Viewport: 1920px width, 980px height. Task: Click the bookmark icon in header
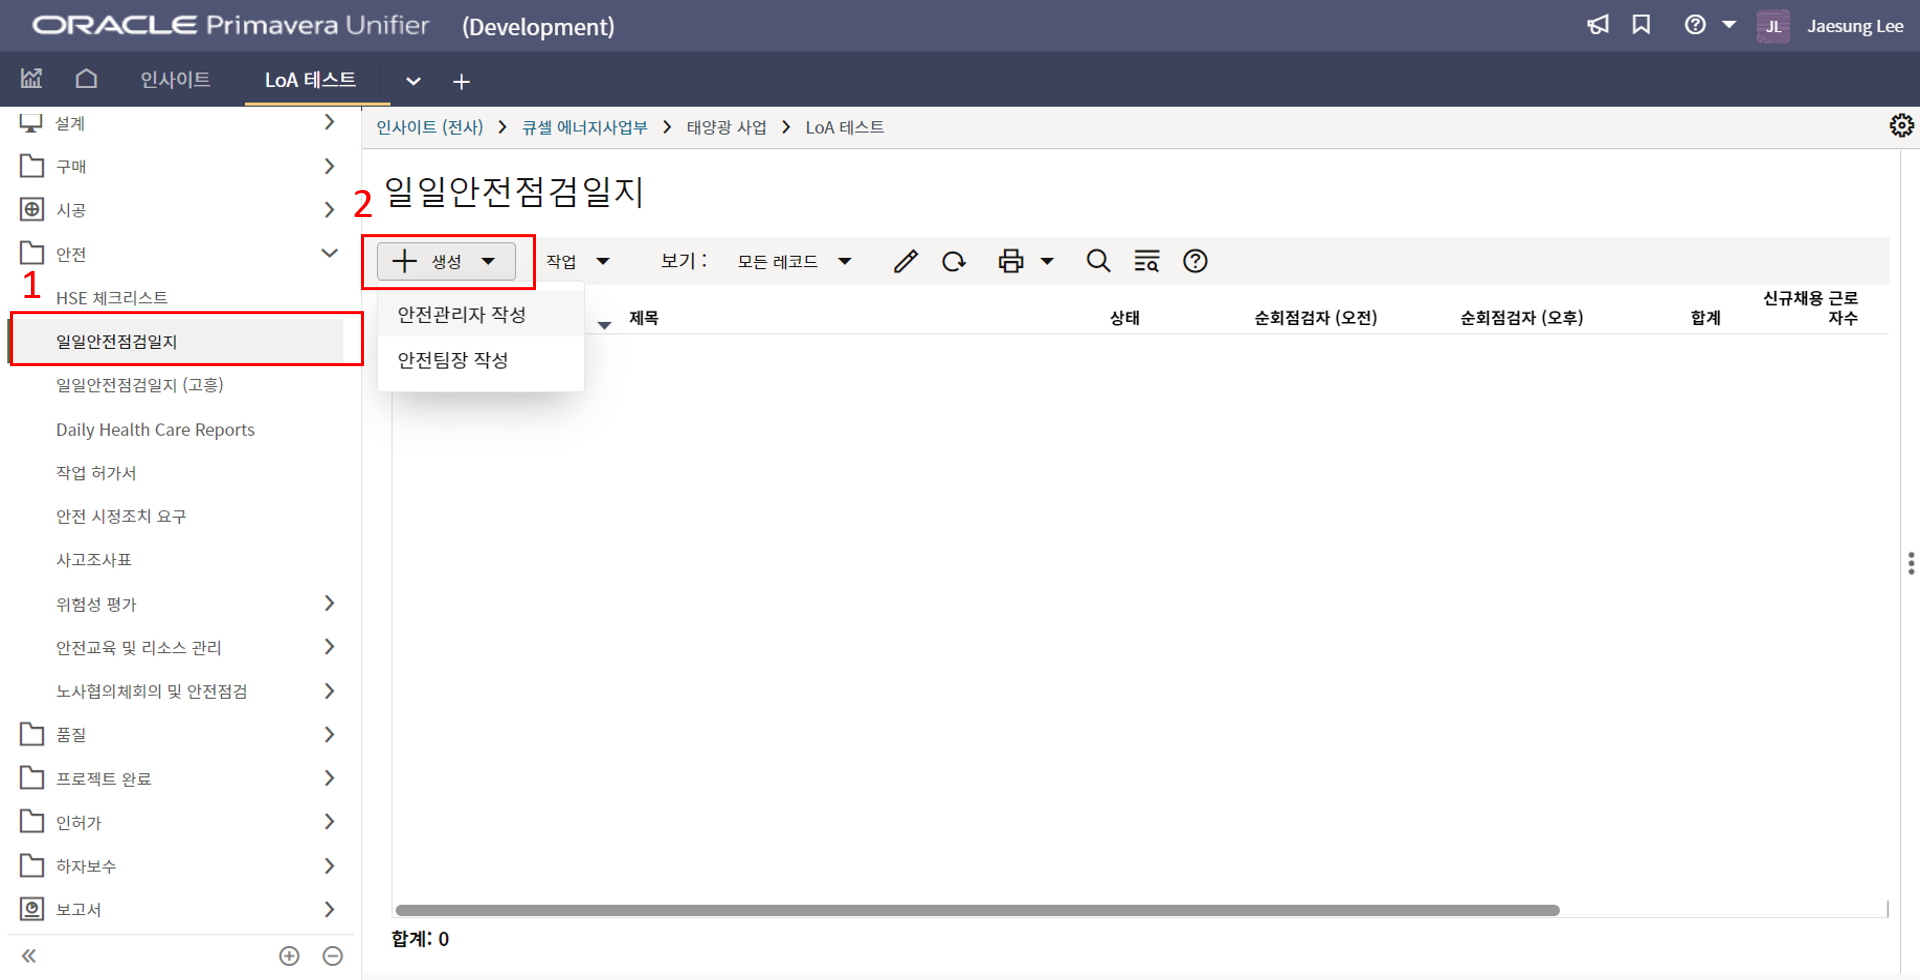1641,25
